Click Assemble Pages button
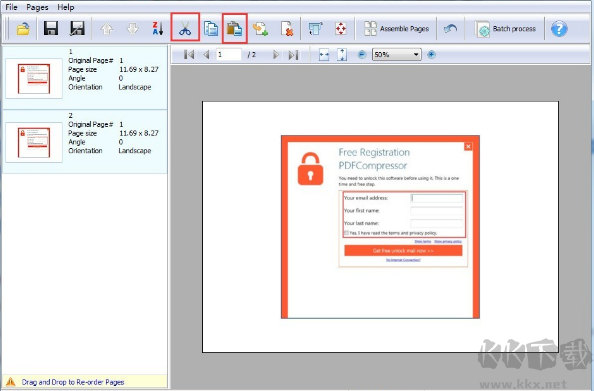The image size is (594, 391). coord(396,29)
